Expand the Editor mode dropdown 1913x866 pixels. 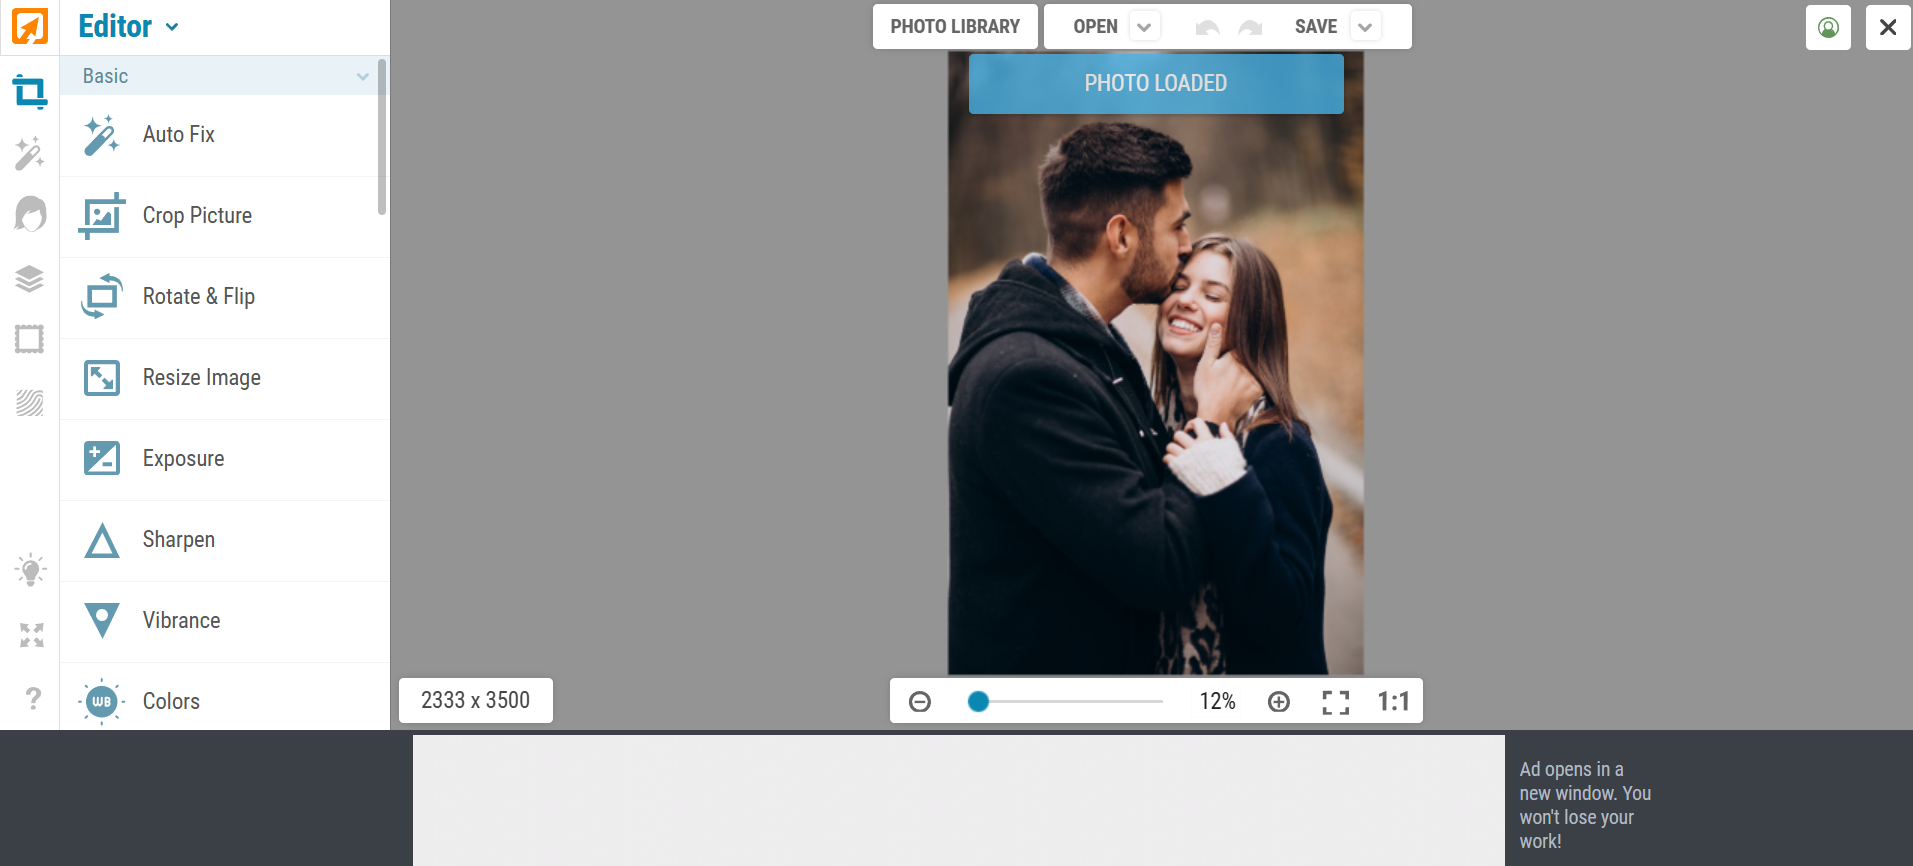tap(172, 27)
